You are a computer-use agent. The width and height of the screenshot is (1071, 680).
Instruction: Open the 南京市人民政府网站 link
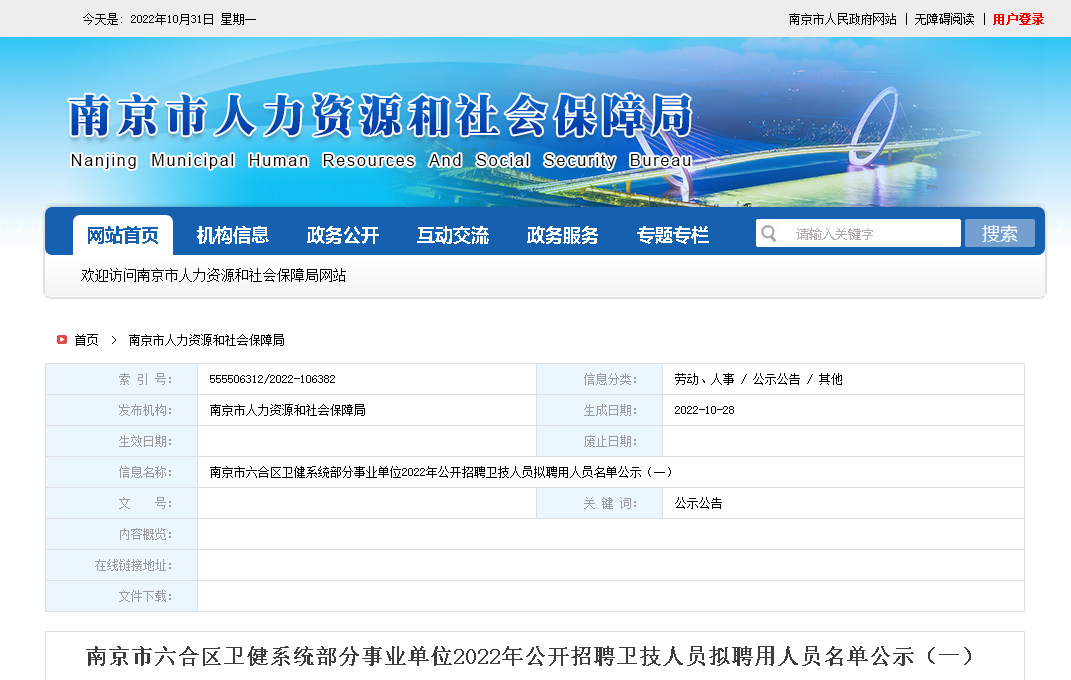(842, 19)
